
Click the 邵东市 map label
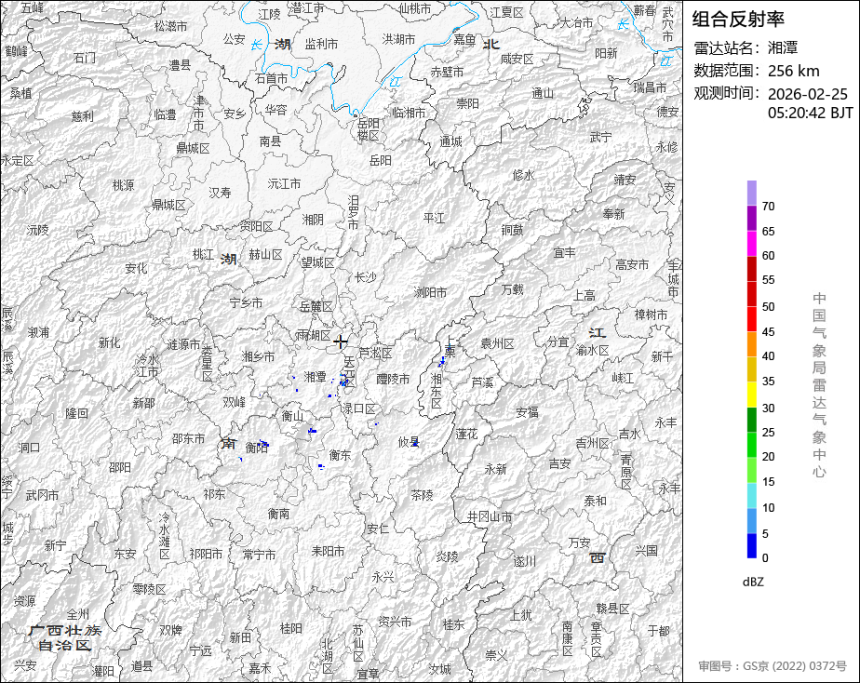[x=188, y=438]
